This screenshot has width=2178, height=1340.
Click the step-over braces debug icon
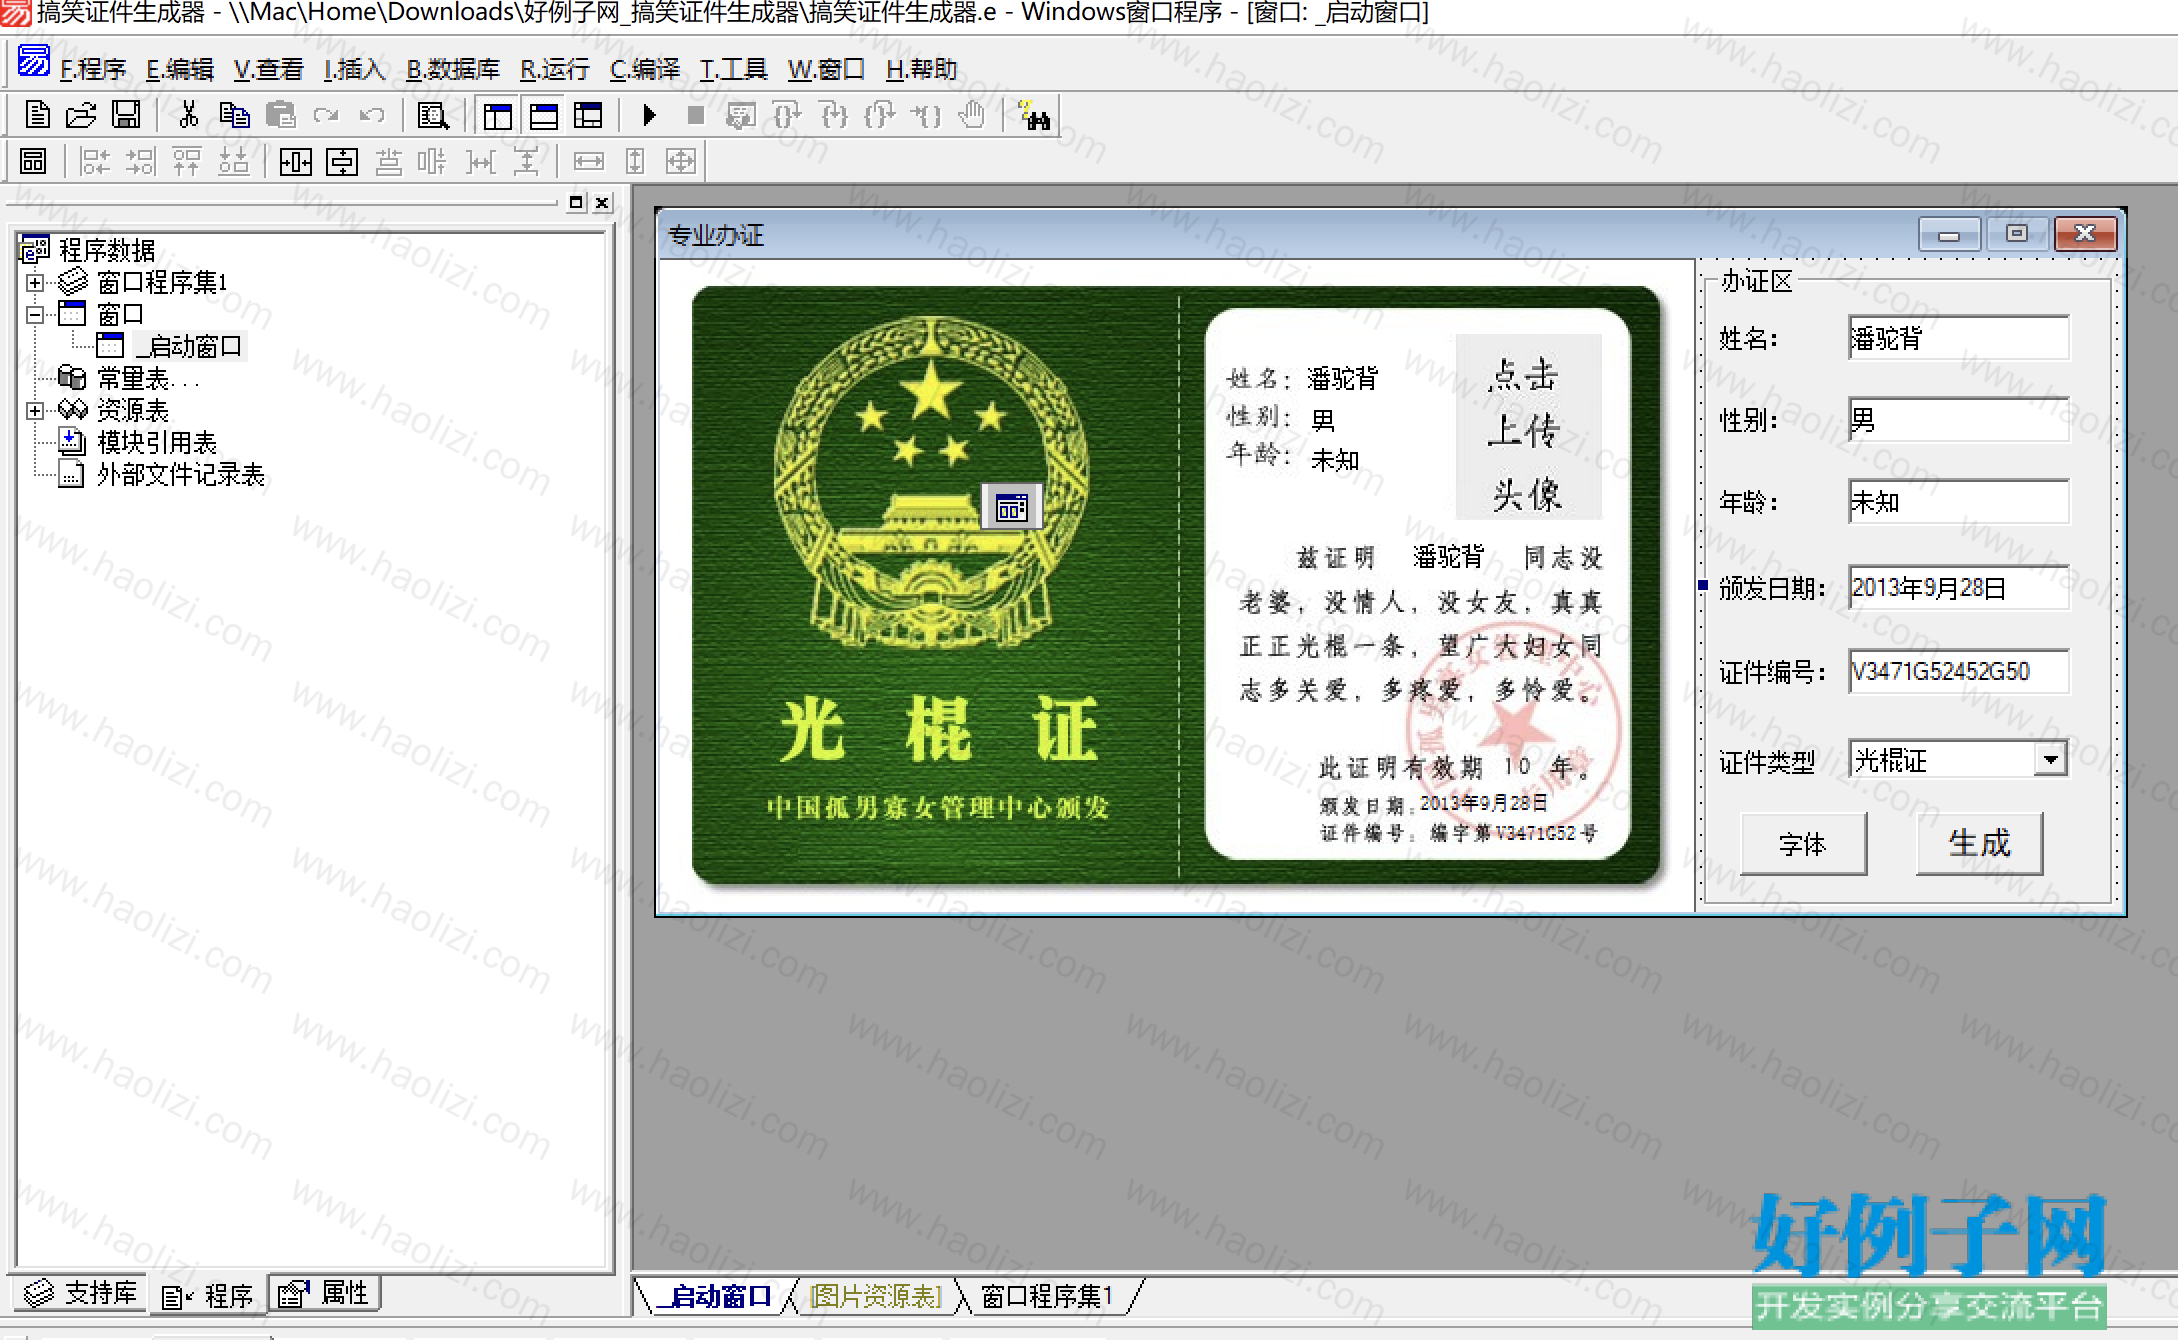click(x=787, y=116)
